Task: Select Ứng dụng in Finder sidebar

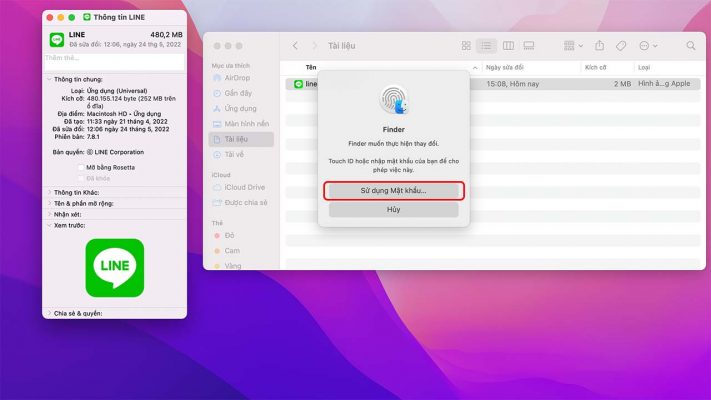Action: 241,108
